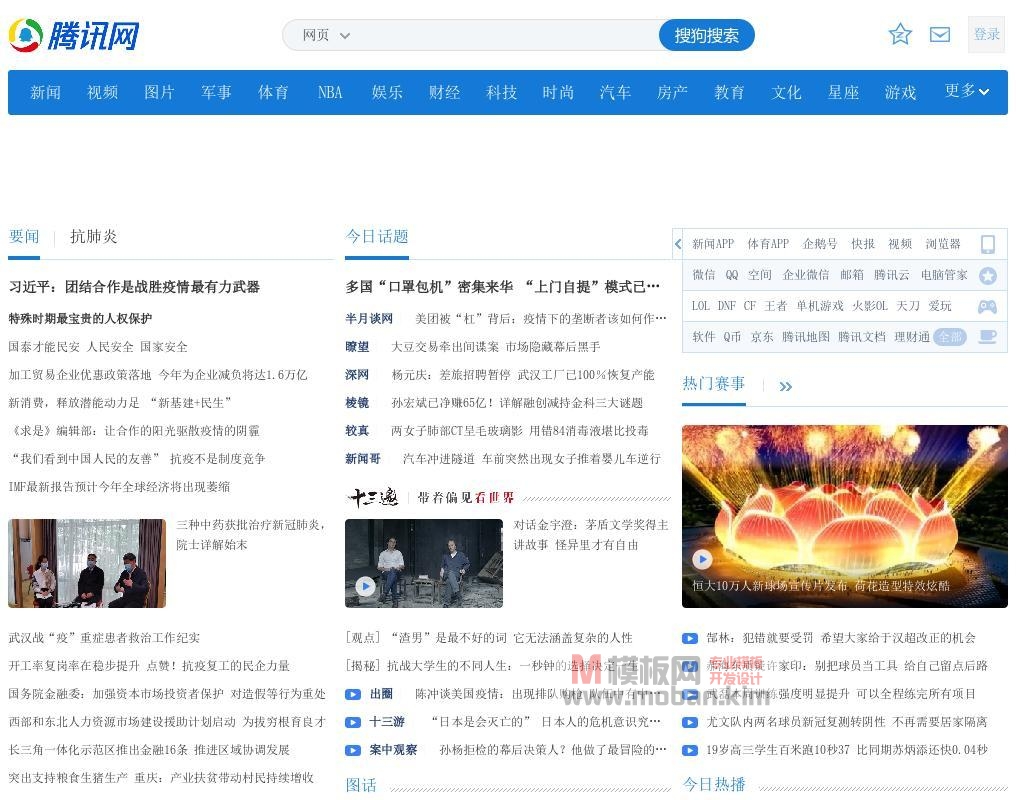This screenshot has height=800, width=1016.
Task: Go to the 游戏 channel
Action: [900, 93]
